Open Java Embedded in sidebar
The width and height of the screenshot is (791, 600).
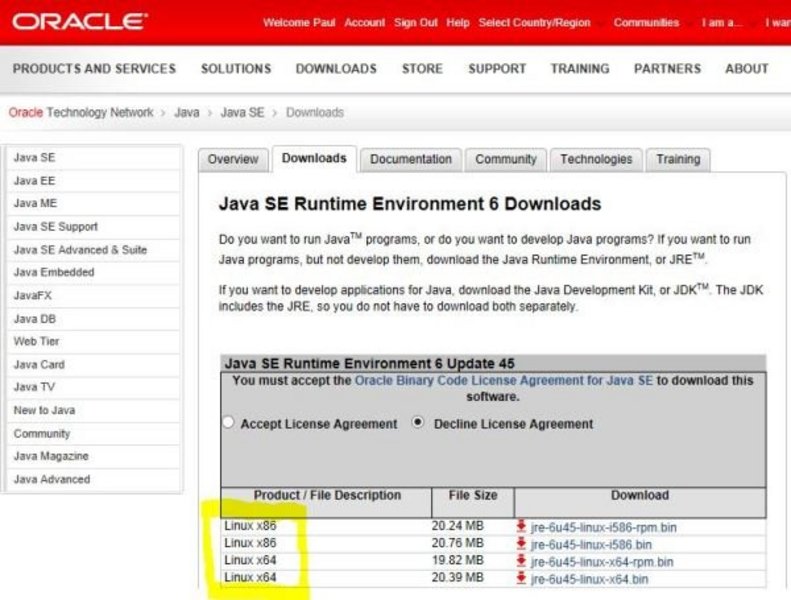pyautogui.click(x=94, y=272)
